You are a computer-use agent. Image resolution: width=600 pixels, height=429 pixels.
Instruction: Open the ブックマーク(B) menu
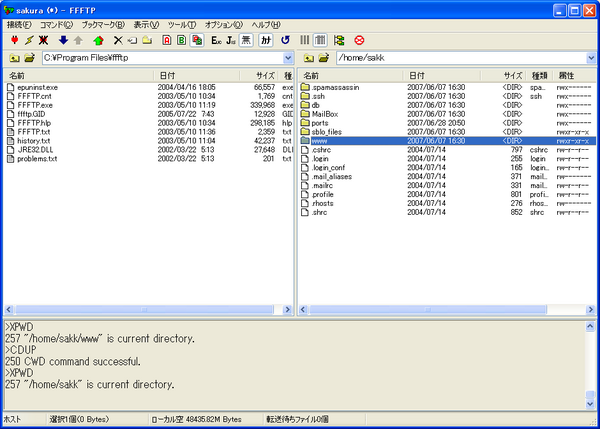103,25
